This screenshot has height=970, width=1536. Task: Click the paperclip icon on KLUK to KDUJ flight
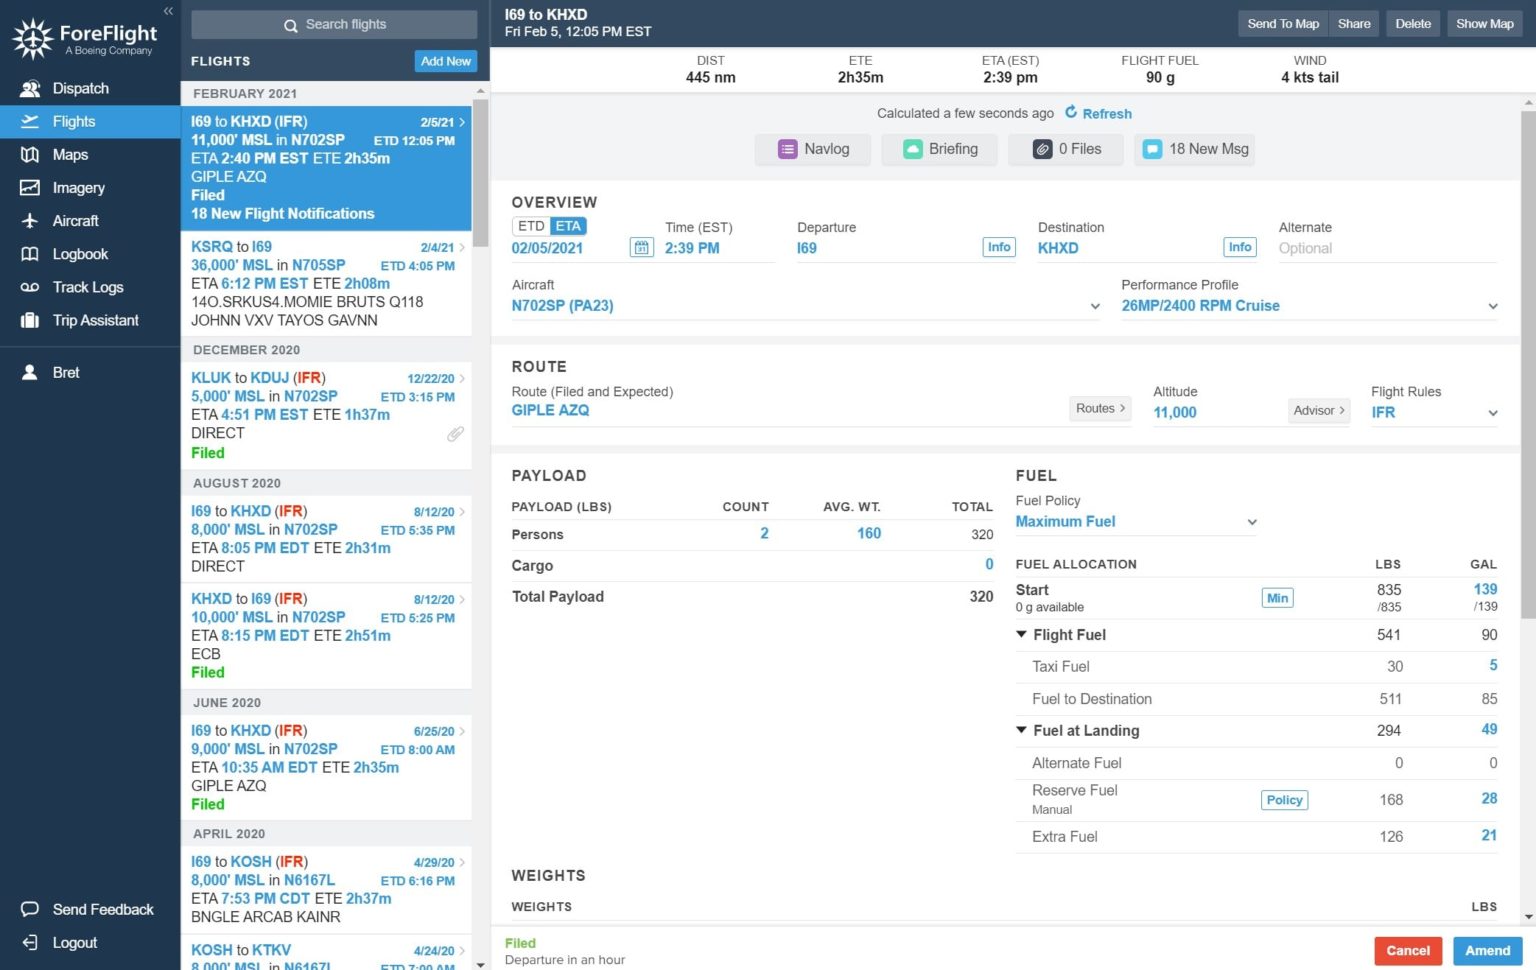click(x=456, y=434)
